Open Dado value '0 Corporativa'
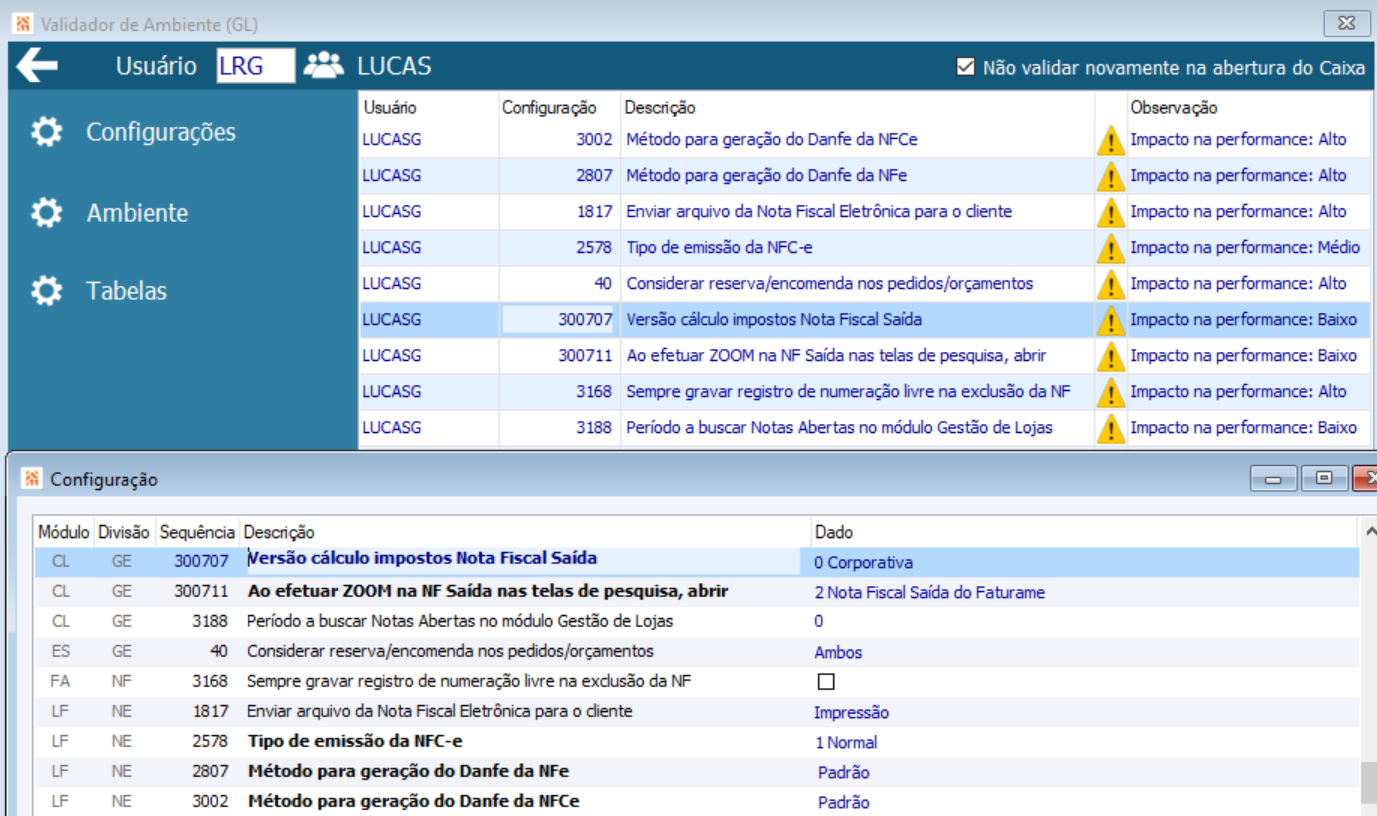Image resolution: width=1377 pixels, height=816 pixels. tap(863, 563)
